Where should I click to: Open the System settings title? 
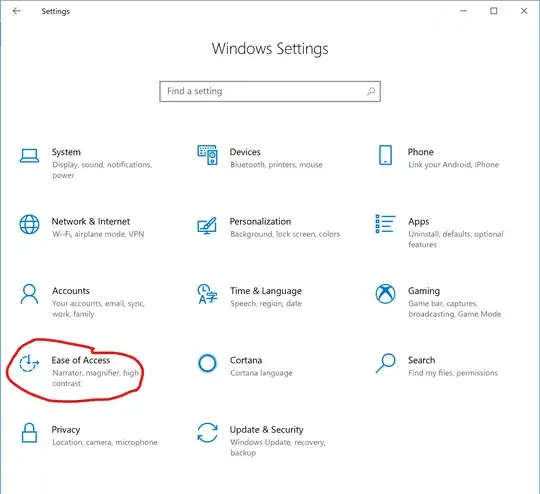(66, 152)
